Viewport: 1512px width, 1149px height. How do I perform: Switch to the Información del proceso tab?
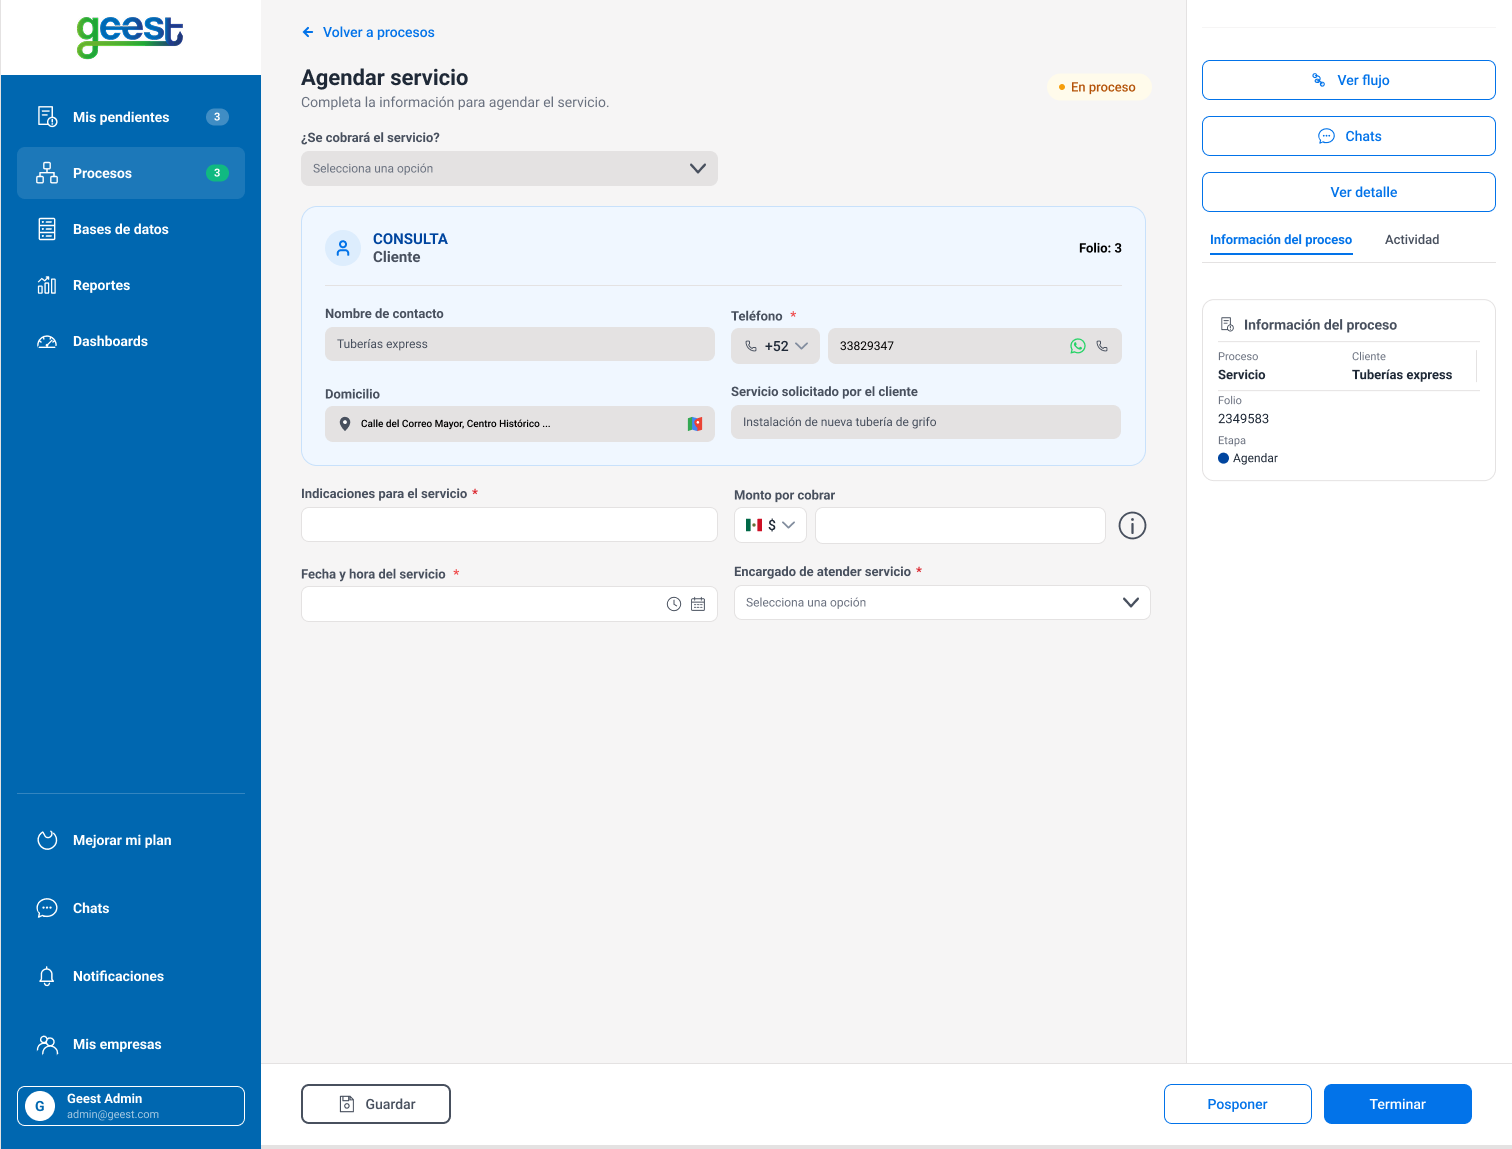click(x=1281, y=240)
